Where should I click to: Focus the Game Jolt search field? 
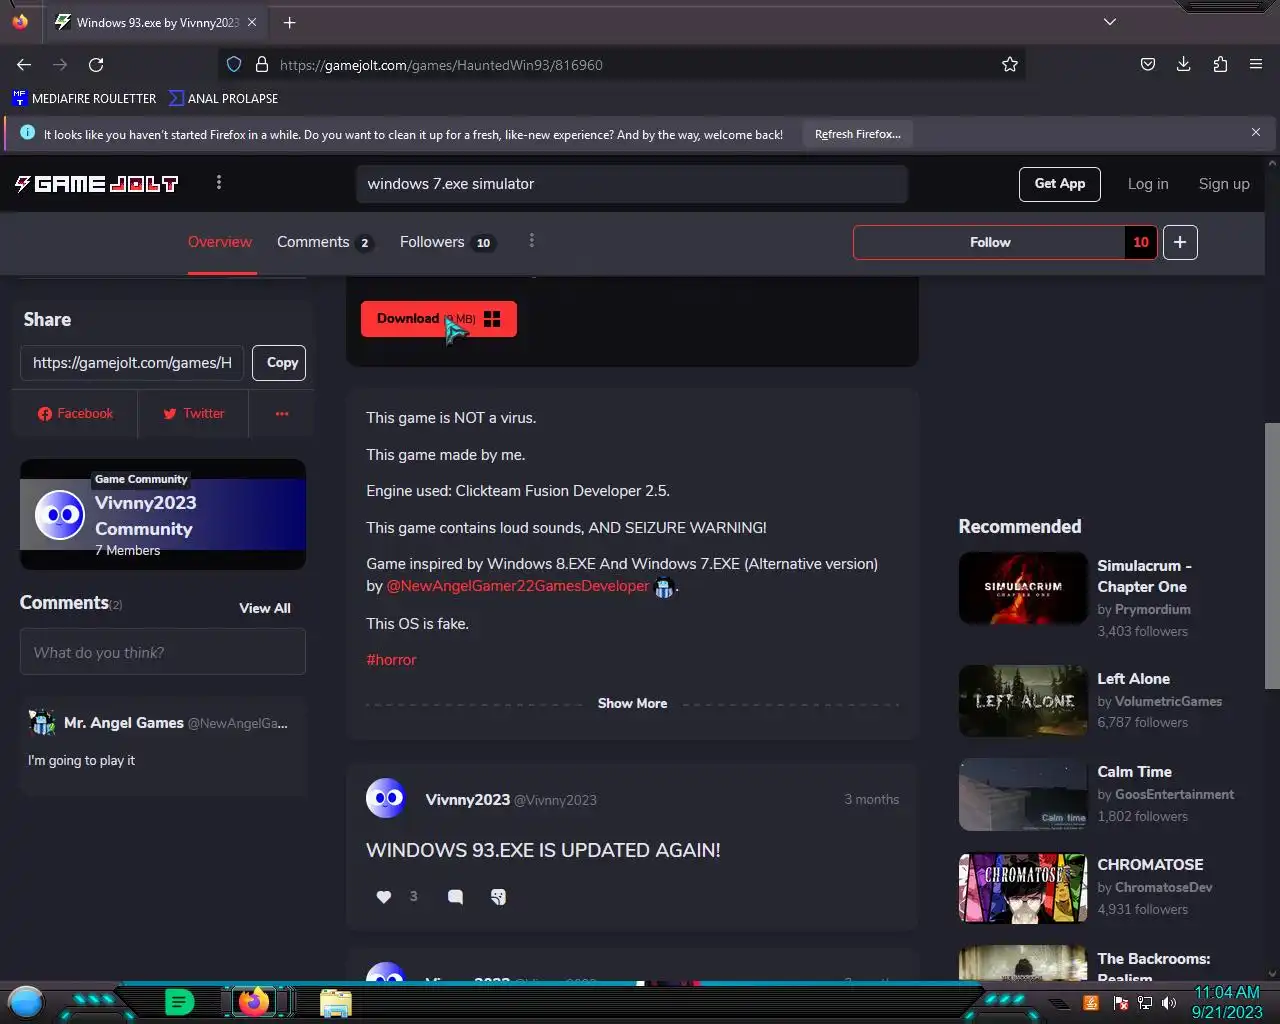(x=632, y=184)
